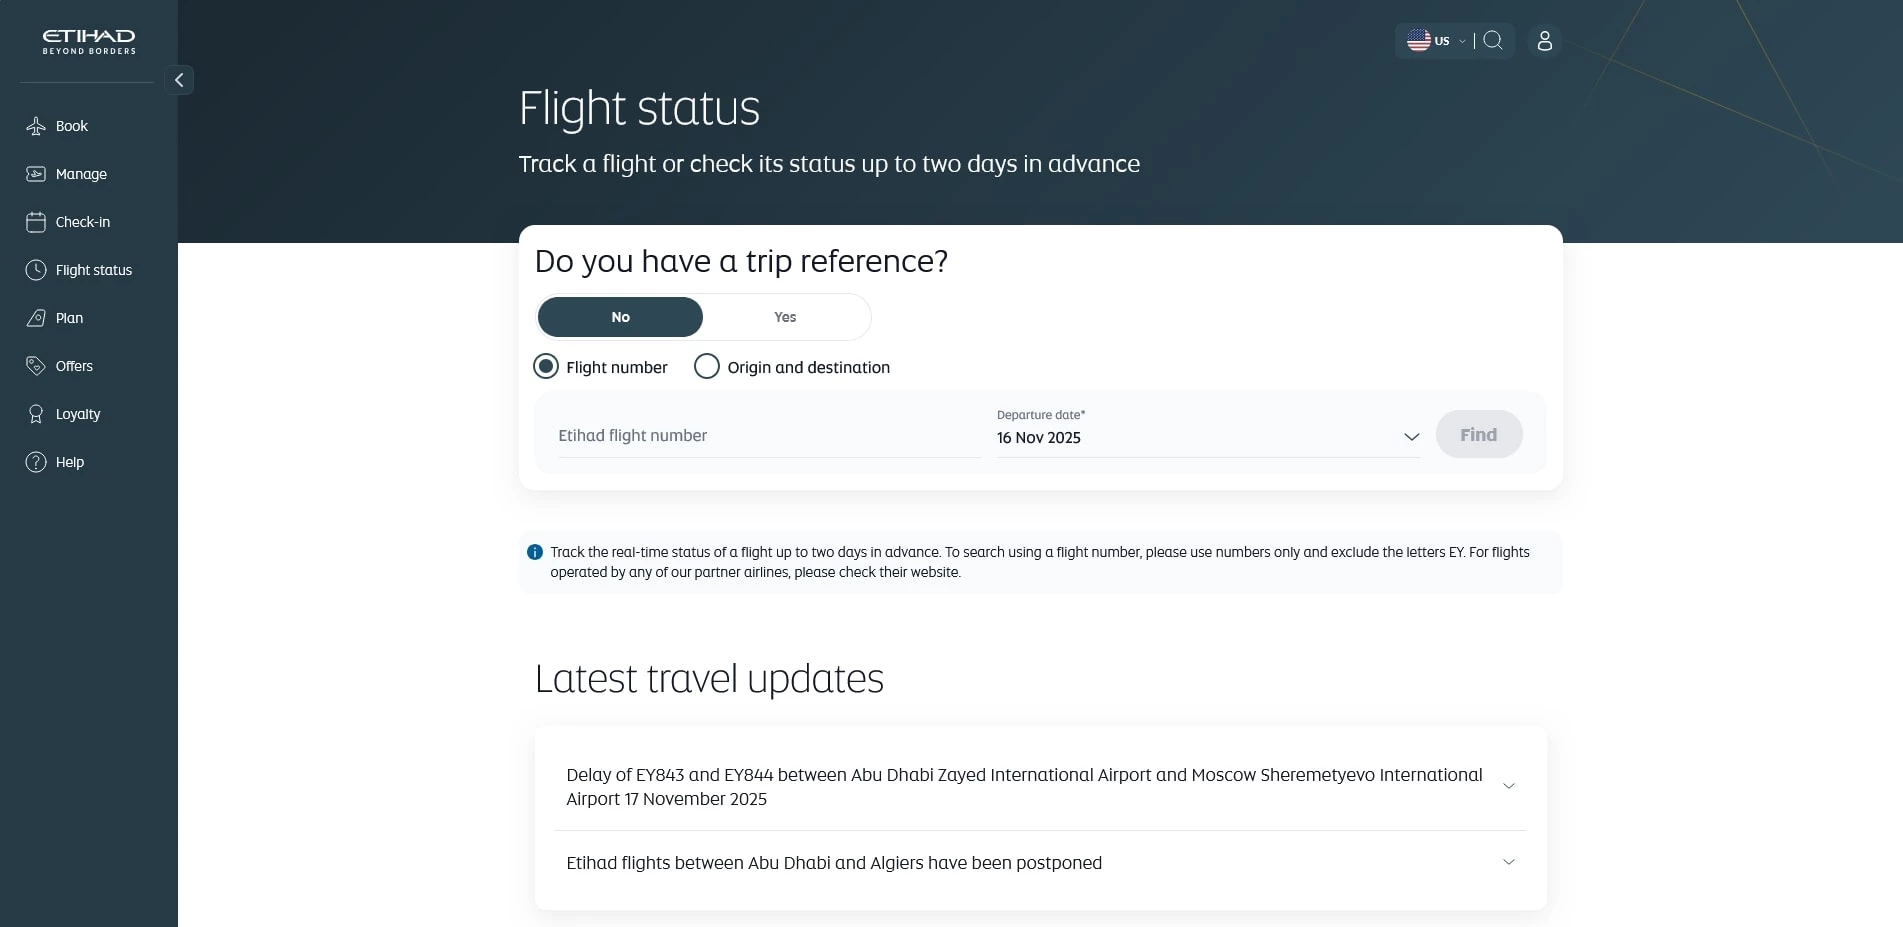Click the Etihad flight number field
This screenshot has height=927, width=1903.
point(768,436)
